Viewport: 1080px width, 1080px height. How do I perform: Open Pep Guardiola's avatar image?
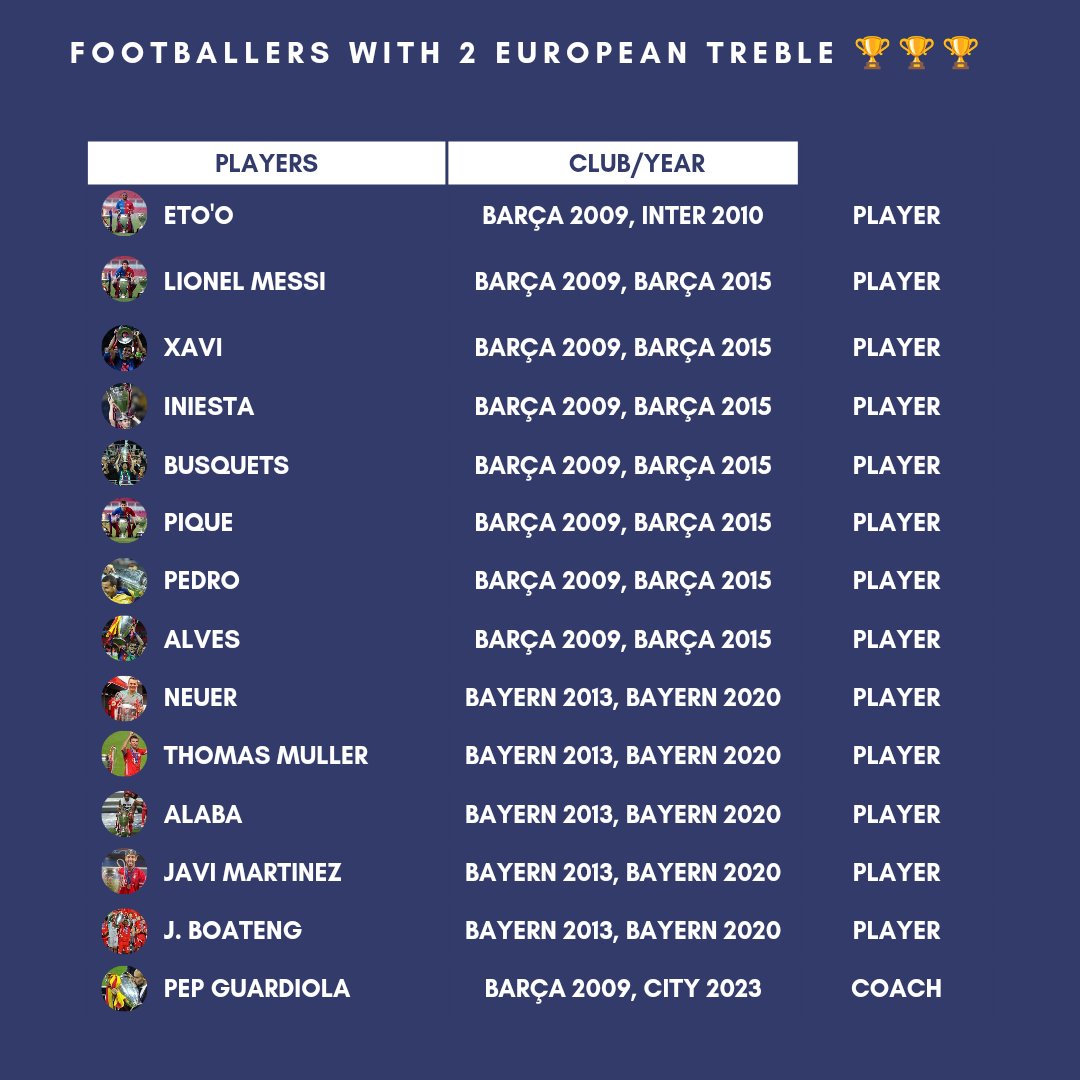(125, 988)
